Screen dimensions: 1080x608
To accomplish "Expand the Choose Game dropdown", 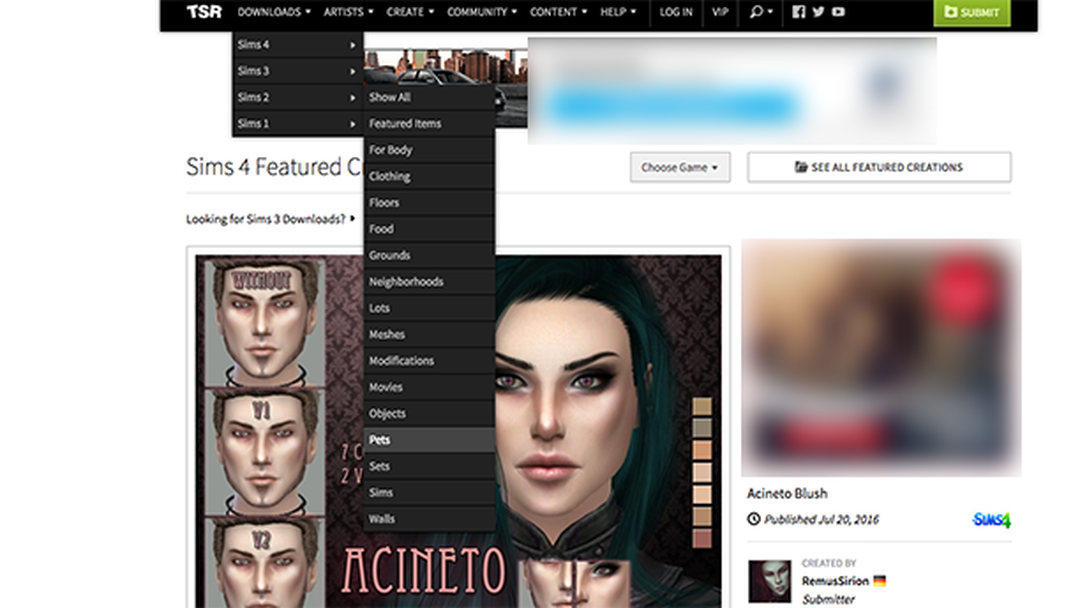I will tap(680, 167).
